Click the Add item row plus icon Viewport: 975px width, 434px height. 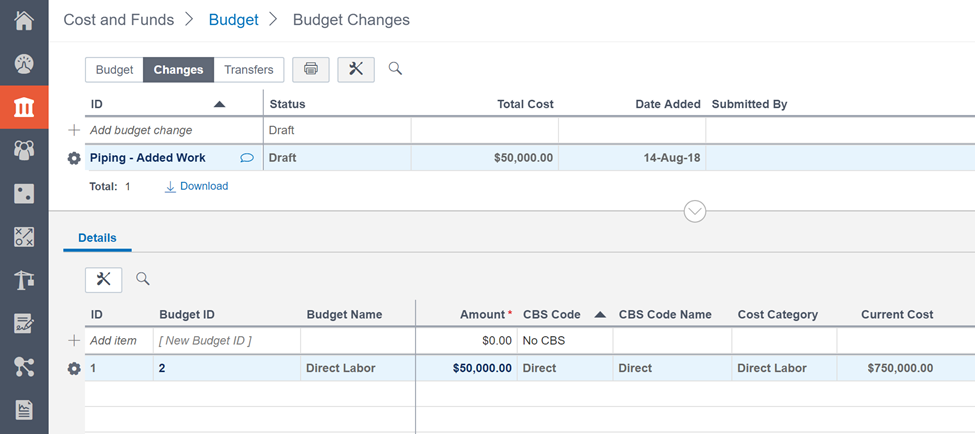(74, 341)
